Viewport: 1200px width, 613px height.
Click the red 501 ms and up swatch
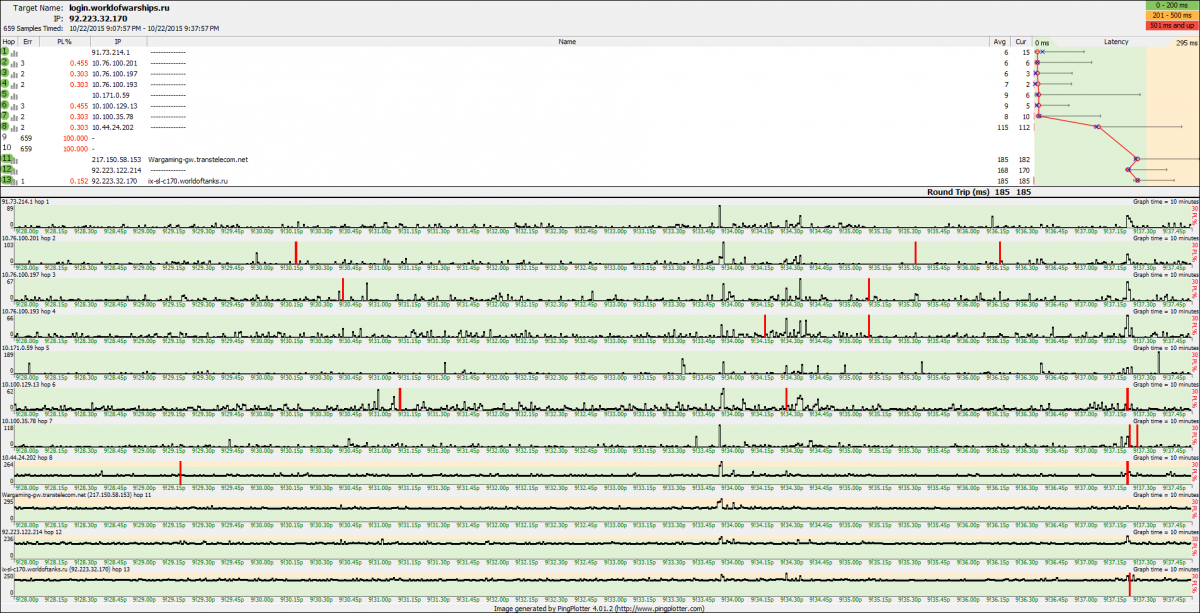[1171, 26]
